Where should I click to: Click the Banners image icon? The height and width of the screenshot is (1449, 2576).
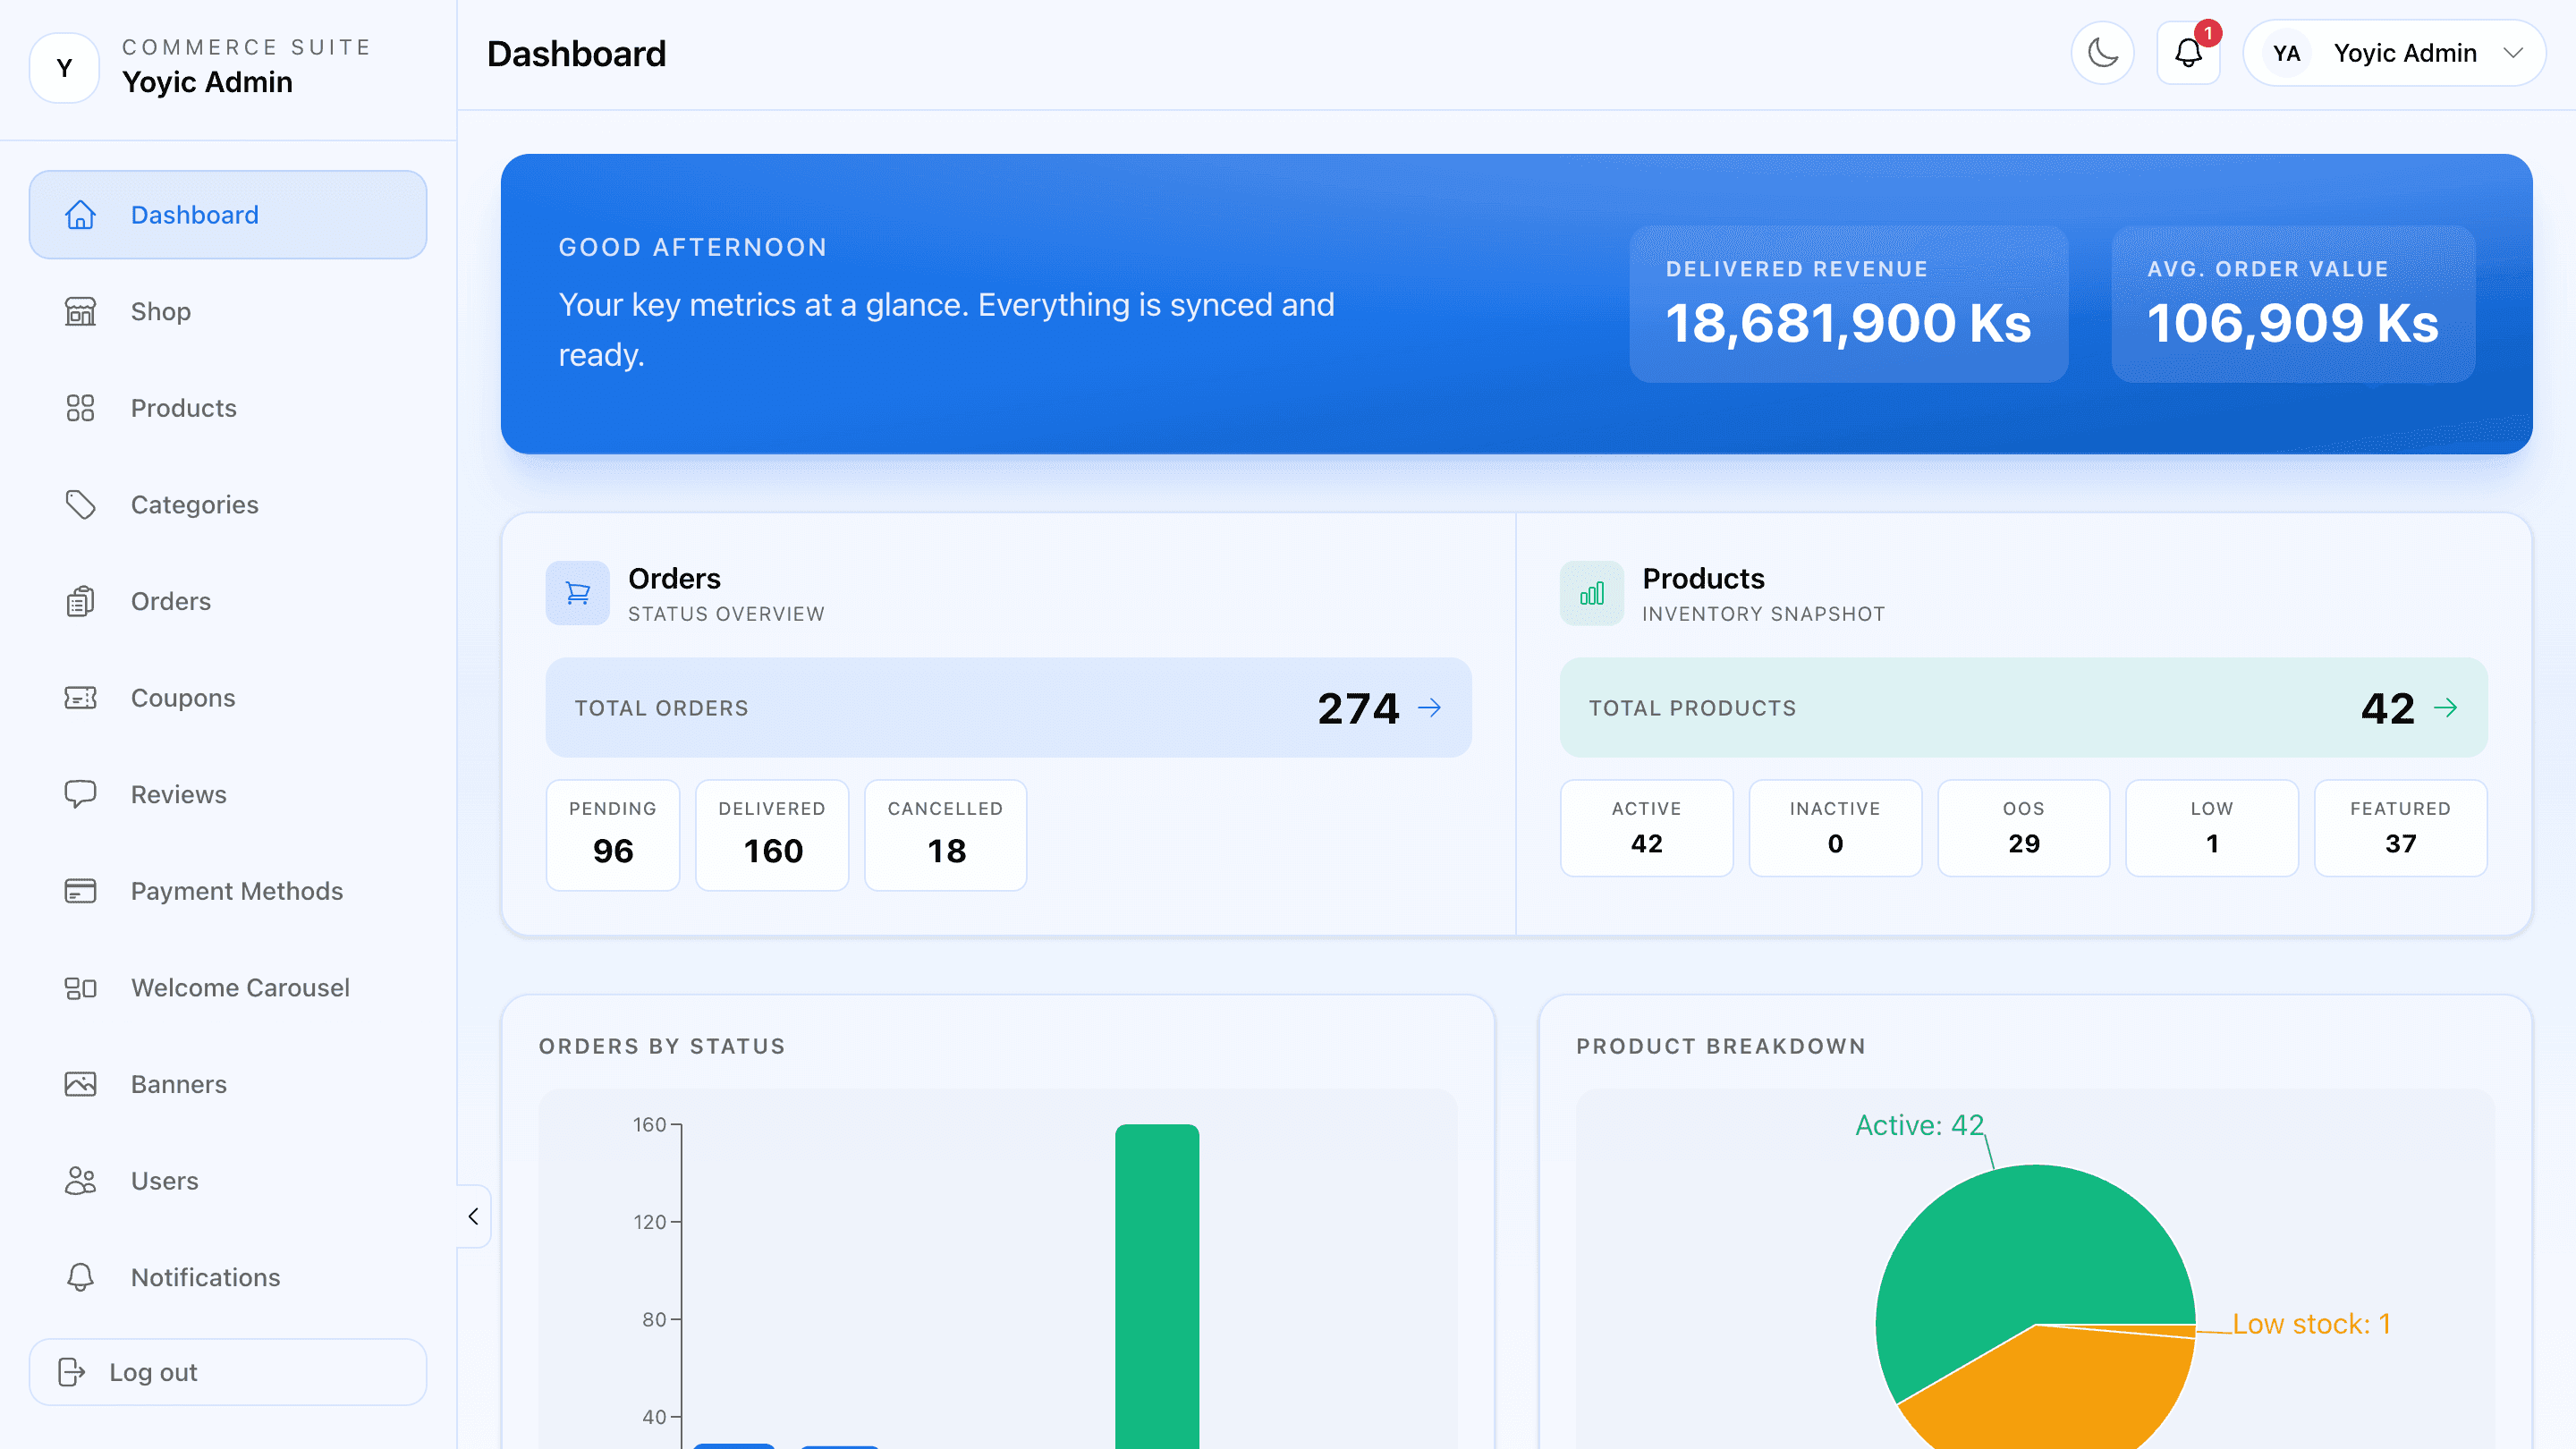click(x=80, y=1084)
